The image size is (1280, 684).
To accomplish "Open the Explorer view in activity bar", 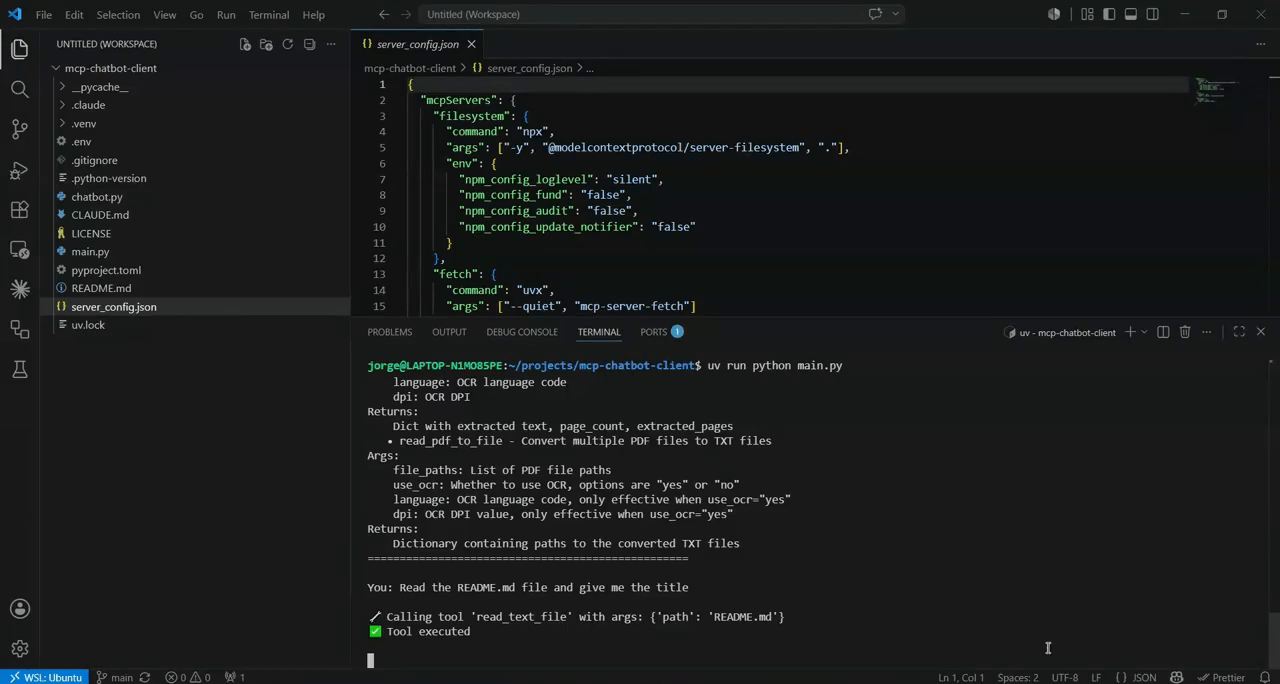I will [19, 49].
